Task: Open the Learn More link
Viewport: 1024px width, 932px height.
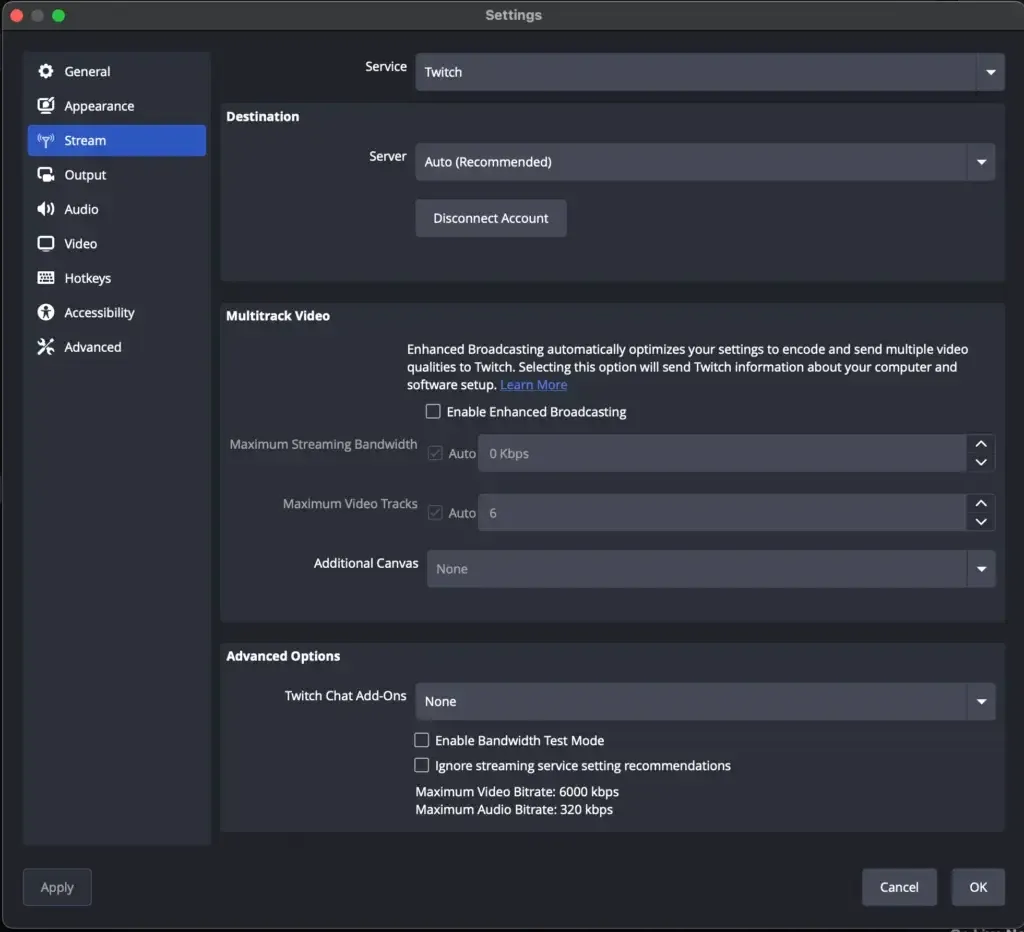Action: point(534,385)
